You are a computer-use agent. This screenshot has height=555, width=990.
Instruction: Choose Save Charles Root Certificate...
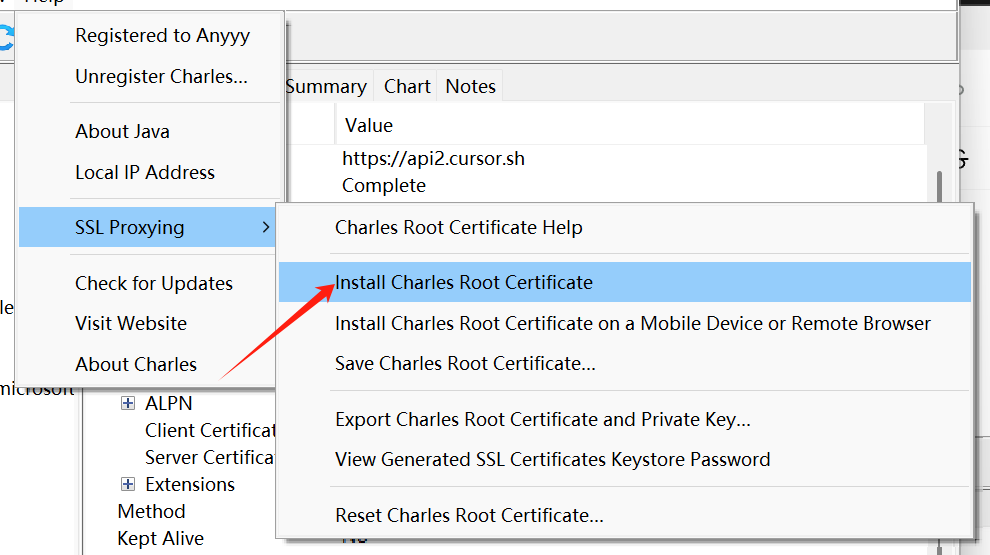pyautogui.click(x=624, y=364)
